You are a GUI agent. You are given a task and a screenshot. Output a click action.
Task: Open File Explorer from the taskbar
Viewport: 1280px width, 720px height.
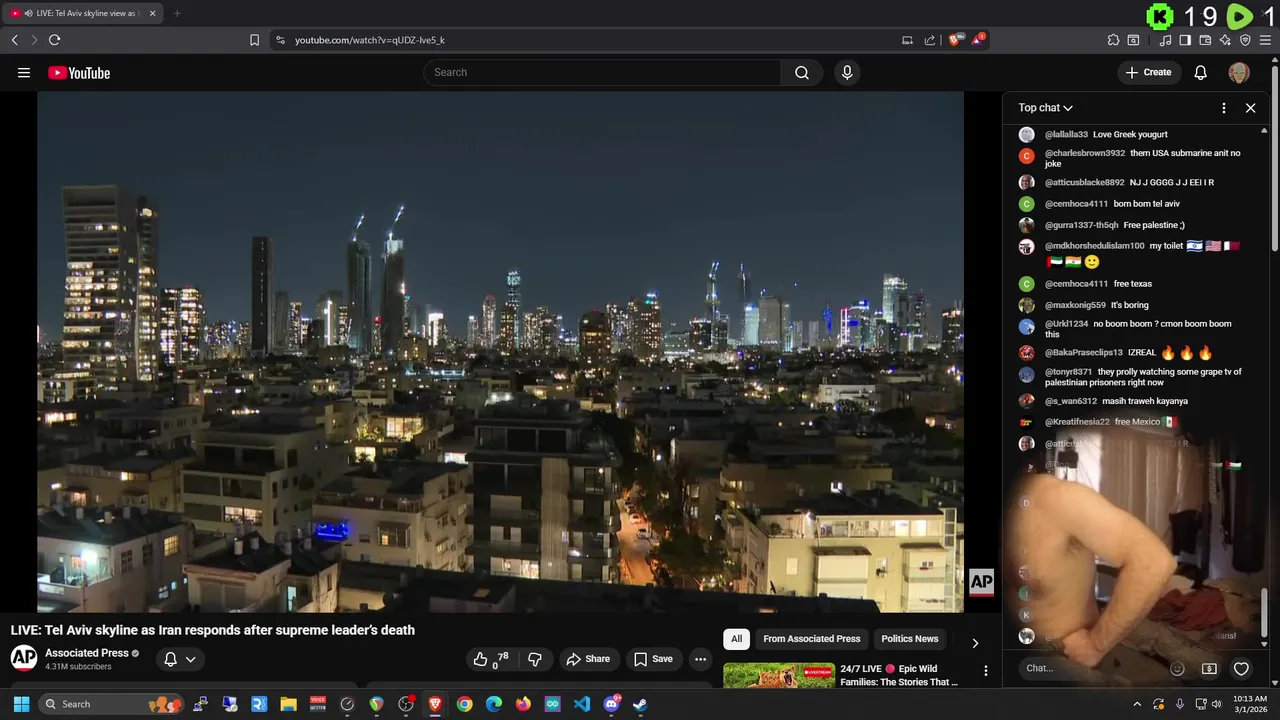click(288, 704)
